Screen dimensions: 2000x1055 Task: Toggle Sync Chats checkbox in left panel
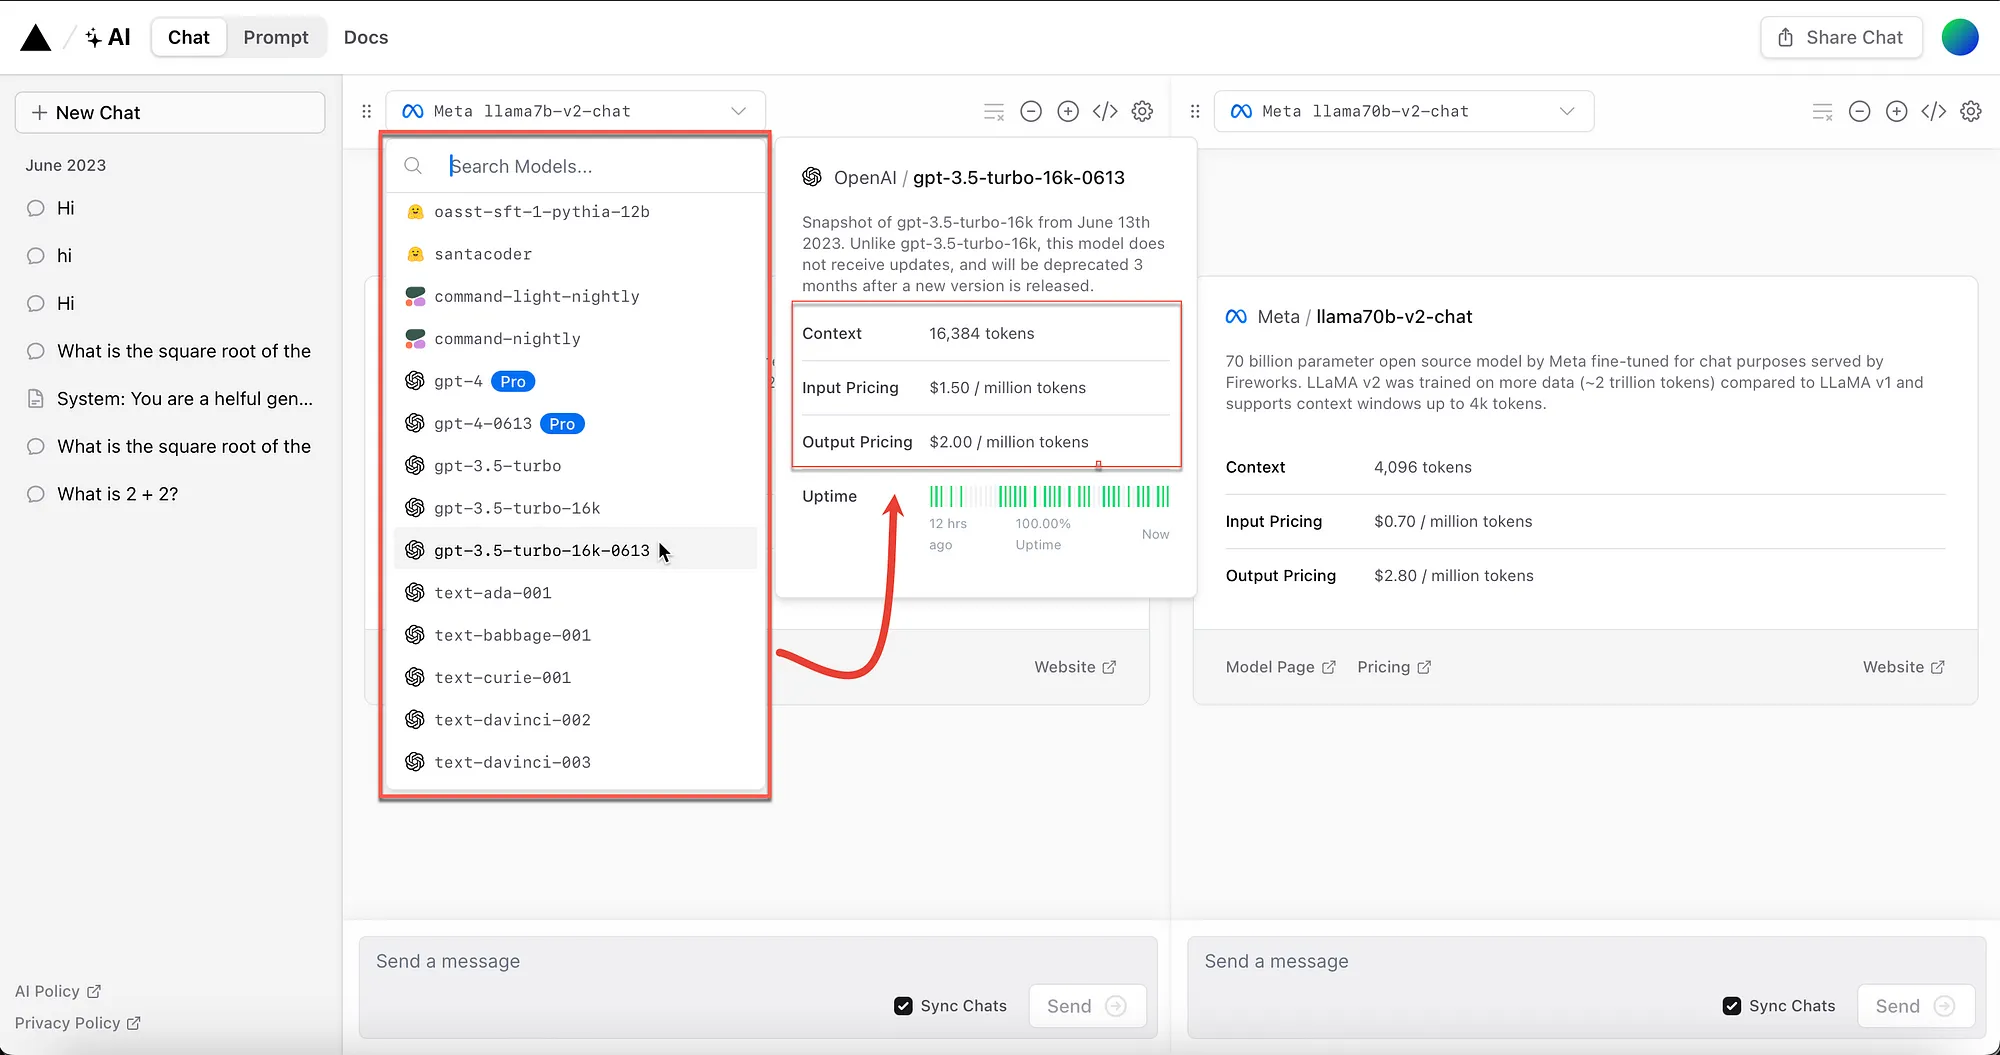tap(903, 1006)
